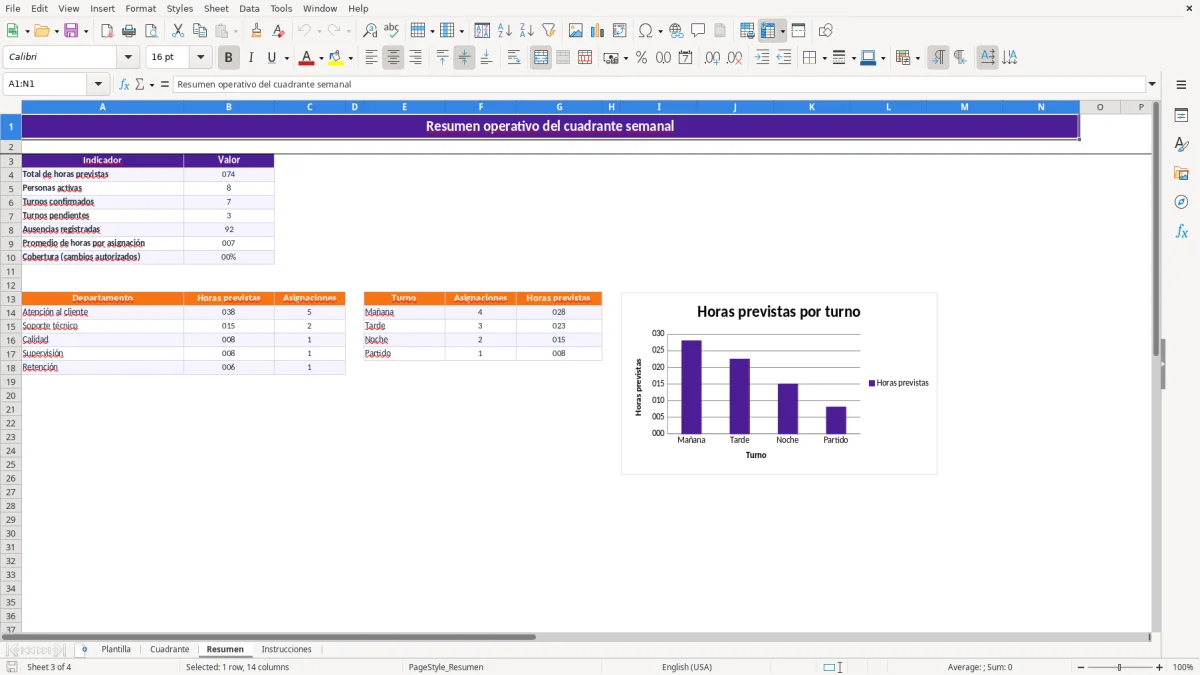Toggle Wrap Text
The width and height of the screenshot is (1200, 675).
tap(514, 58)
